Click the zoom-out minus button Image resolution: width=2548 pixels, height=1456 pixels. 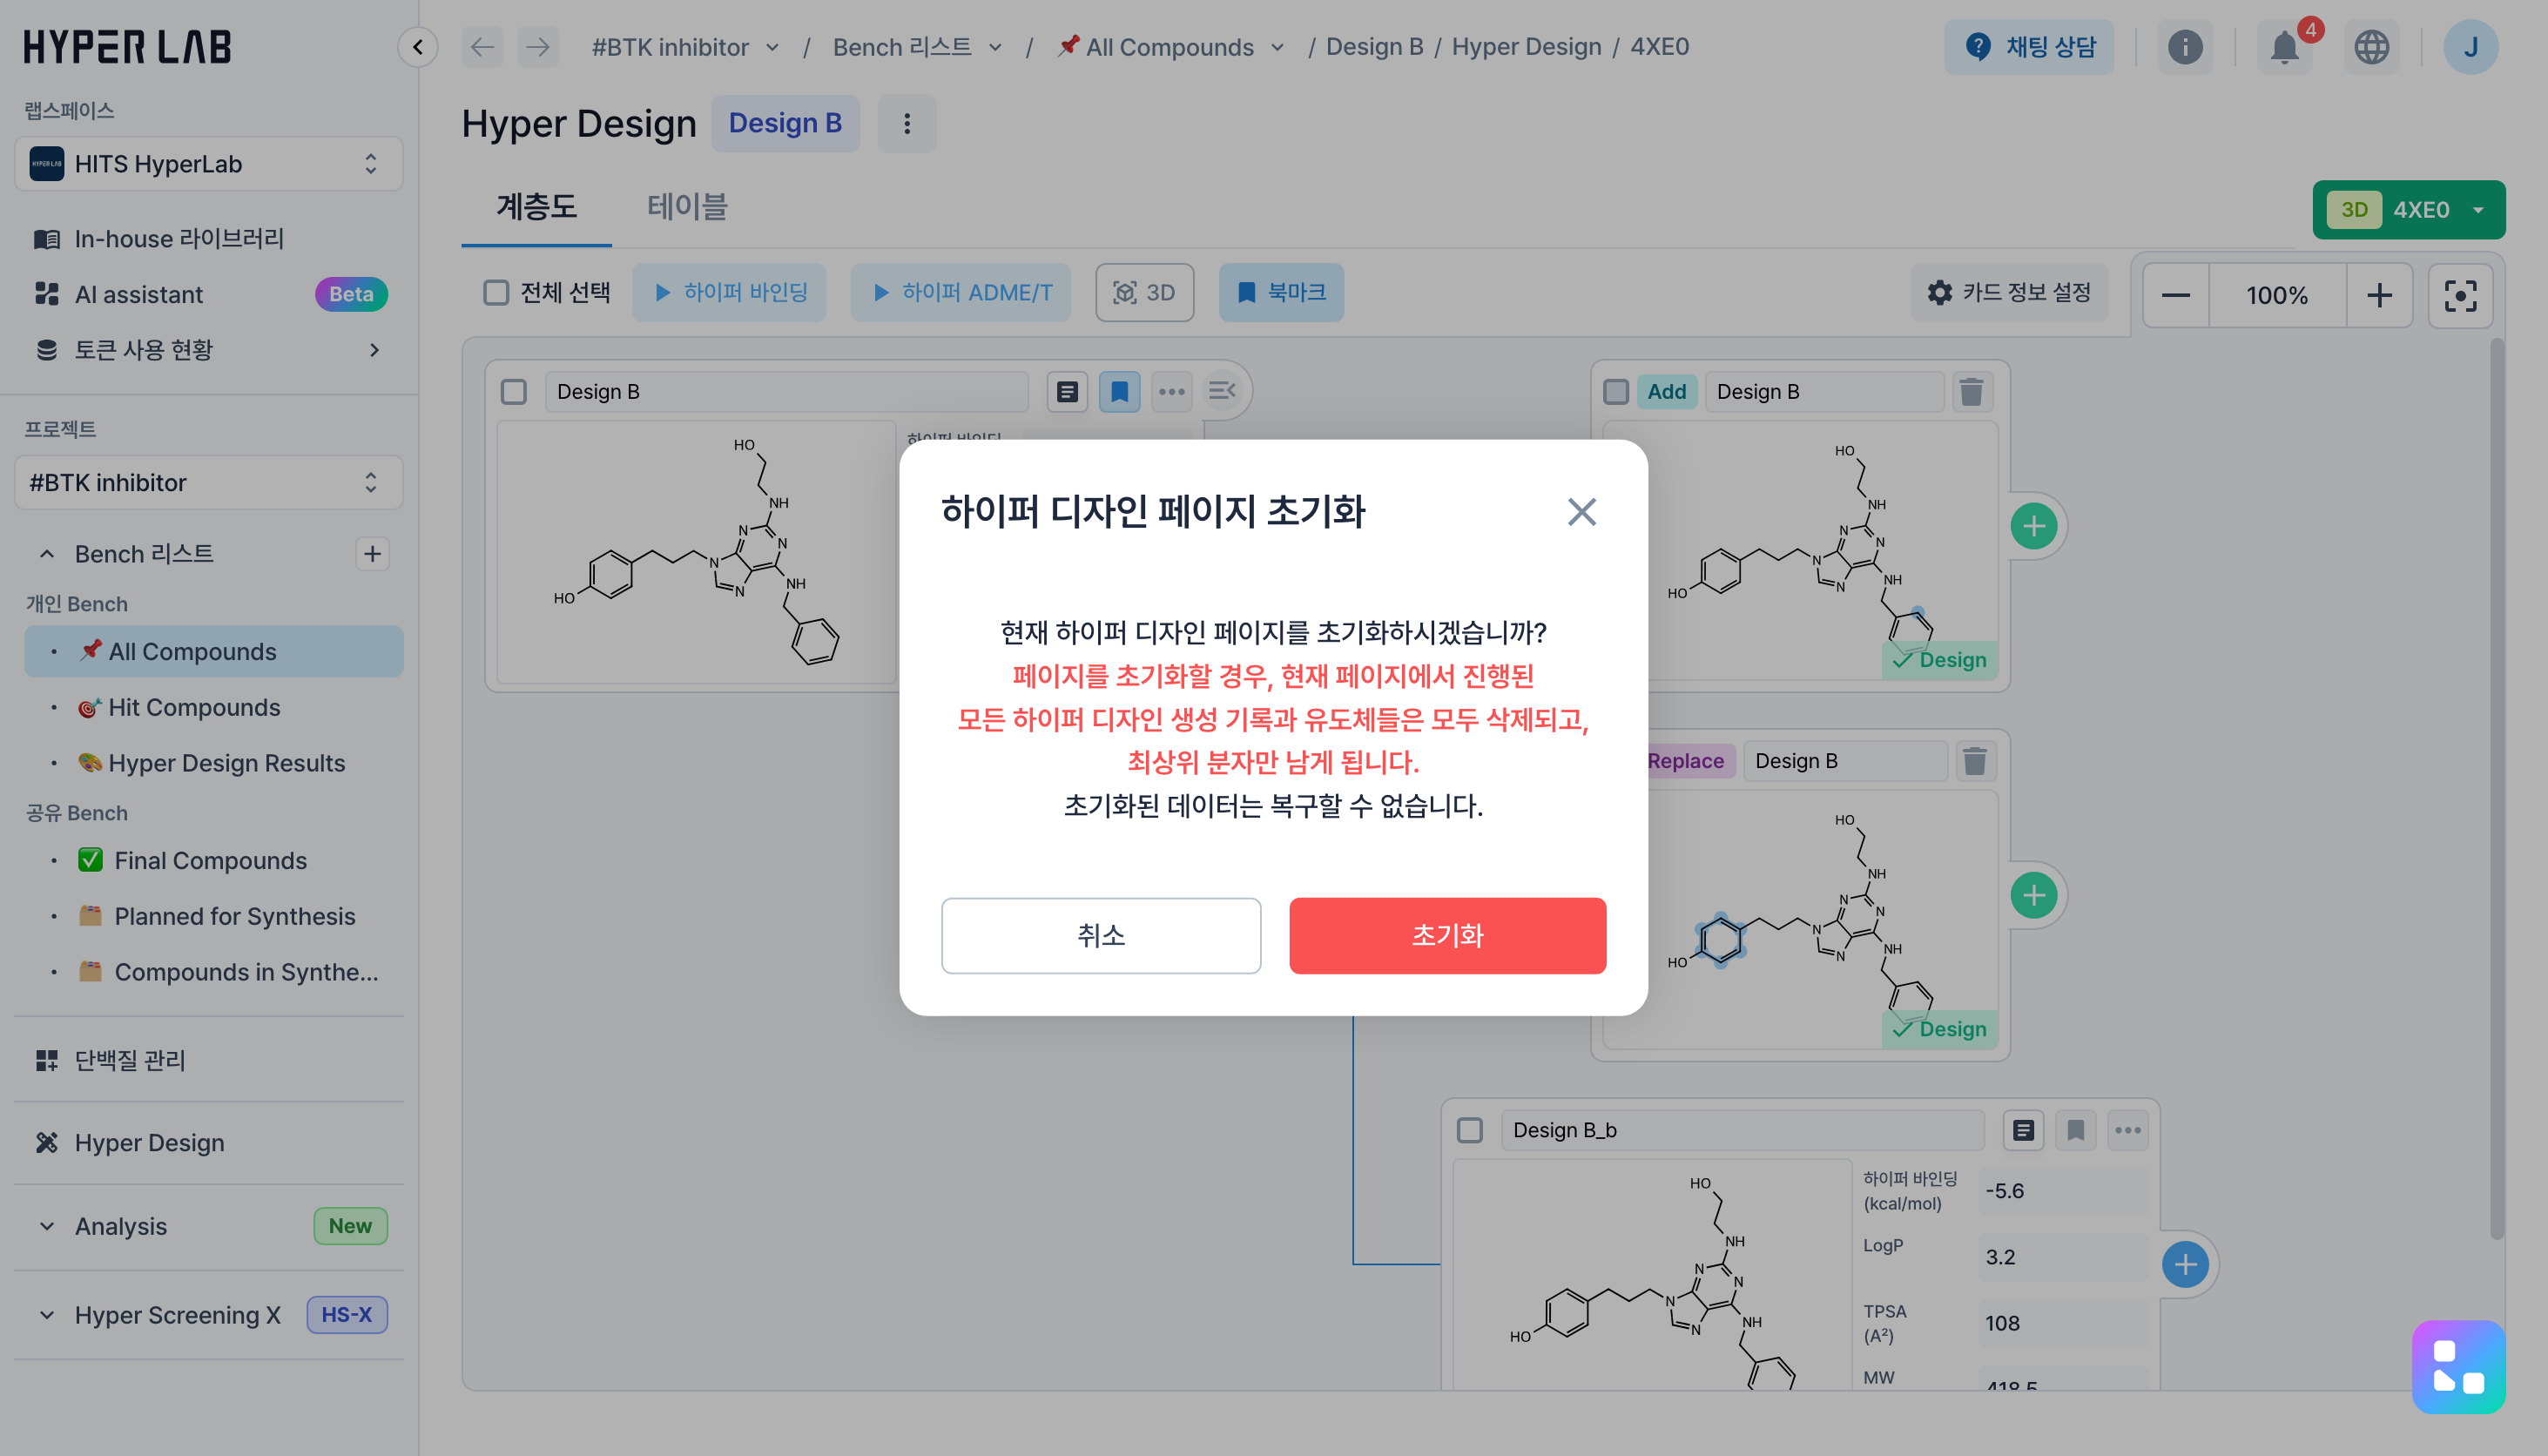(x=2175, y=295)
